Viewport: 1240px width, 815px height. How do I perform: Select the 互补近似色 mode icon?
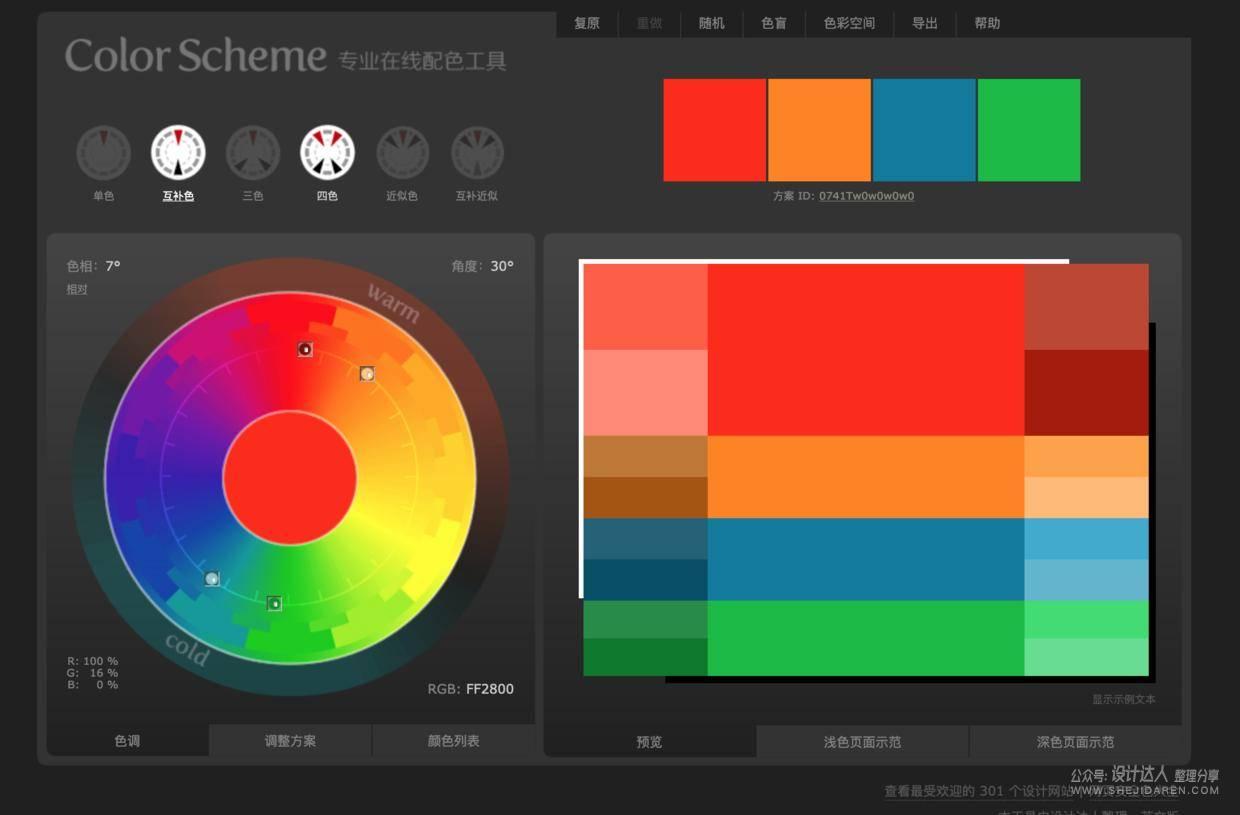[477, 152]
